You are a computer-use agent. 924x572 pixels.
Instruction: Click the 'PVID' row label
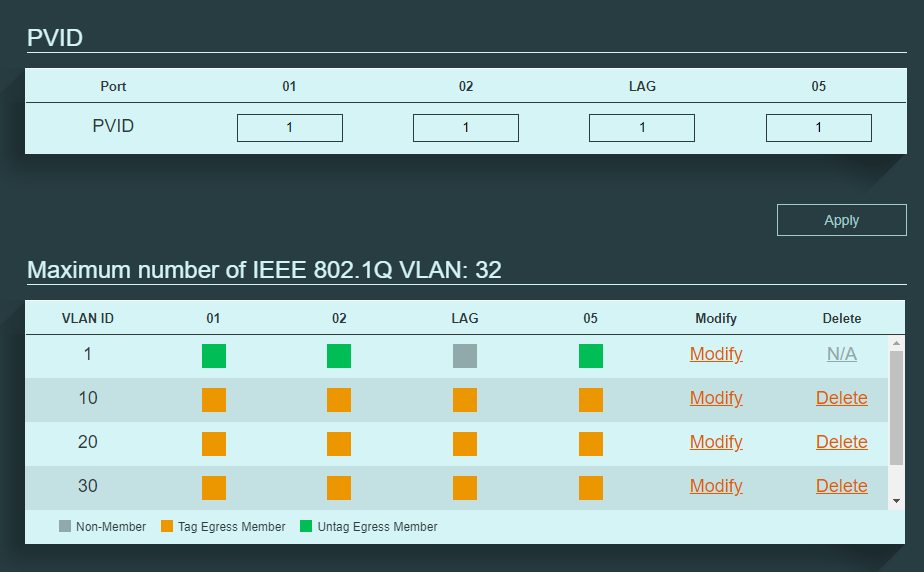tap(113, 126)
